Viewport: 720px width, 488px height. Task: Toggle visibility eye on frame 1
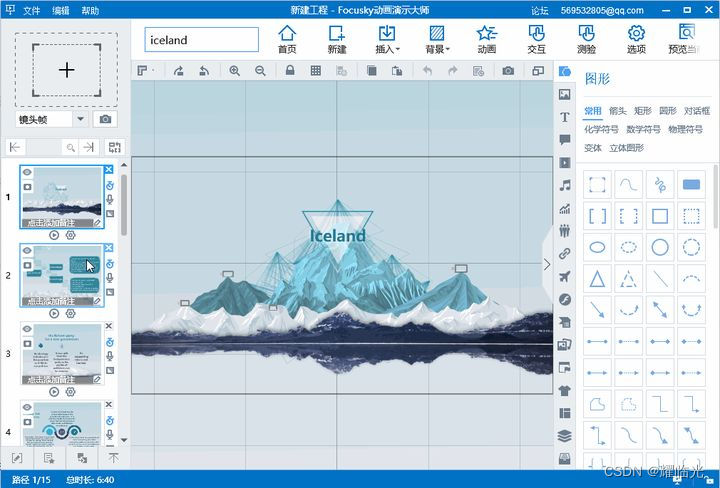(x=27, y=172)
